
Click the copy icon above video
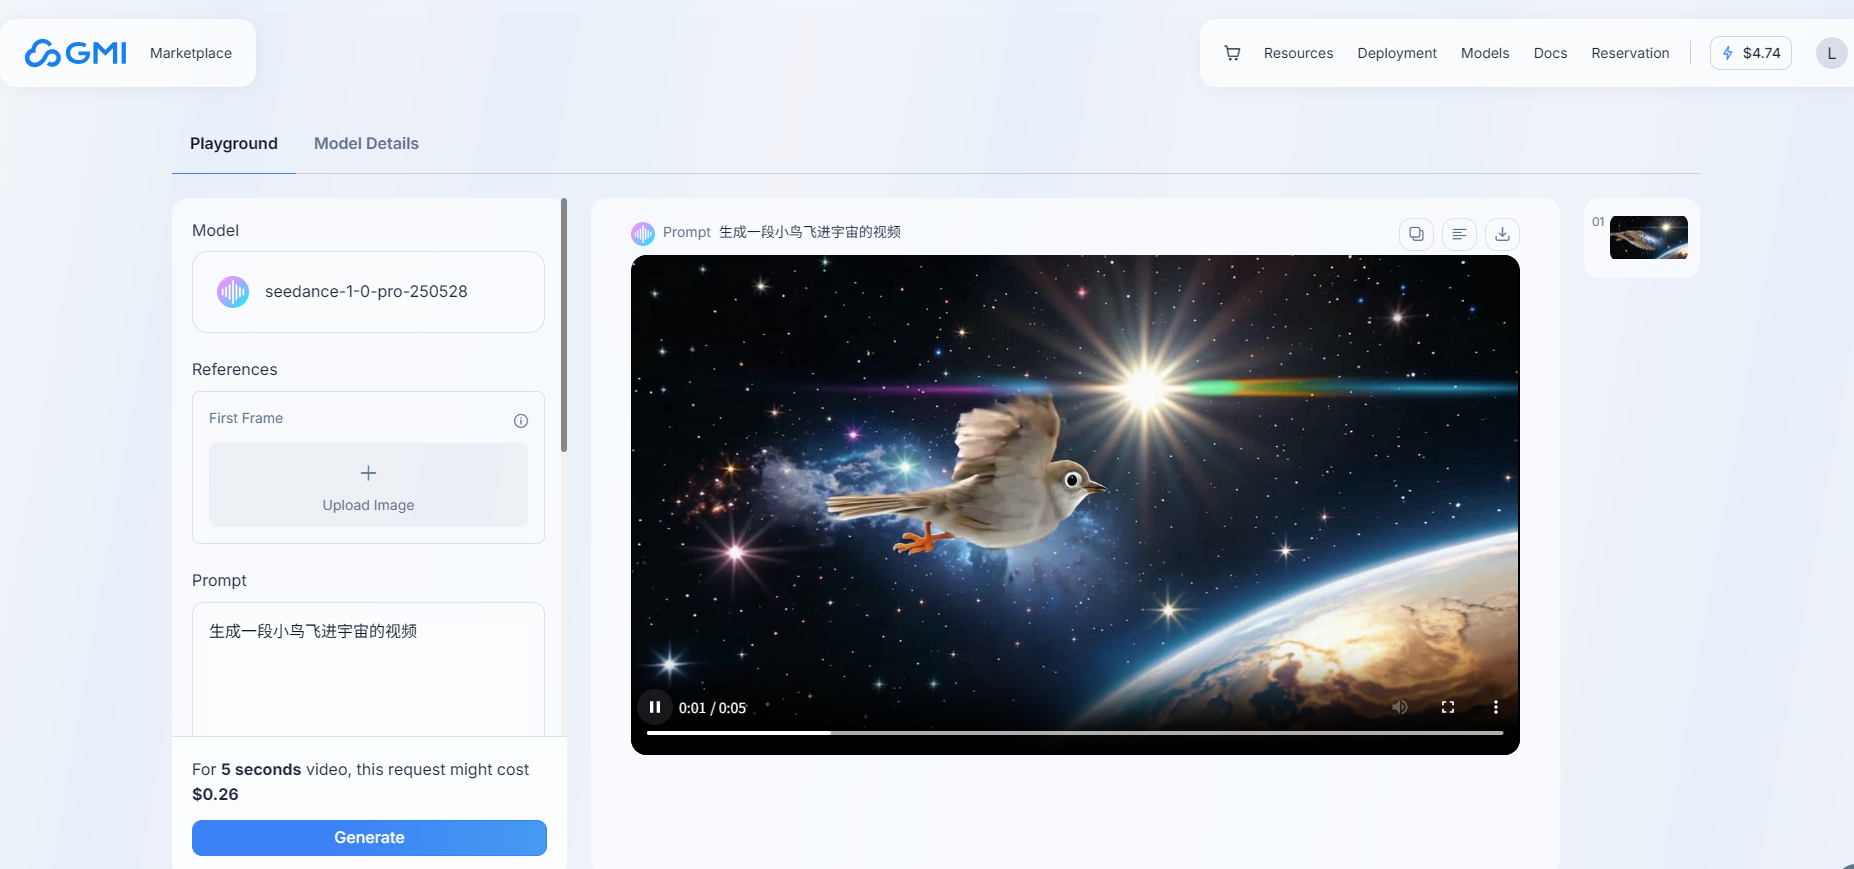pos(1416,234)
